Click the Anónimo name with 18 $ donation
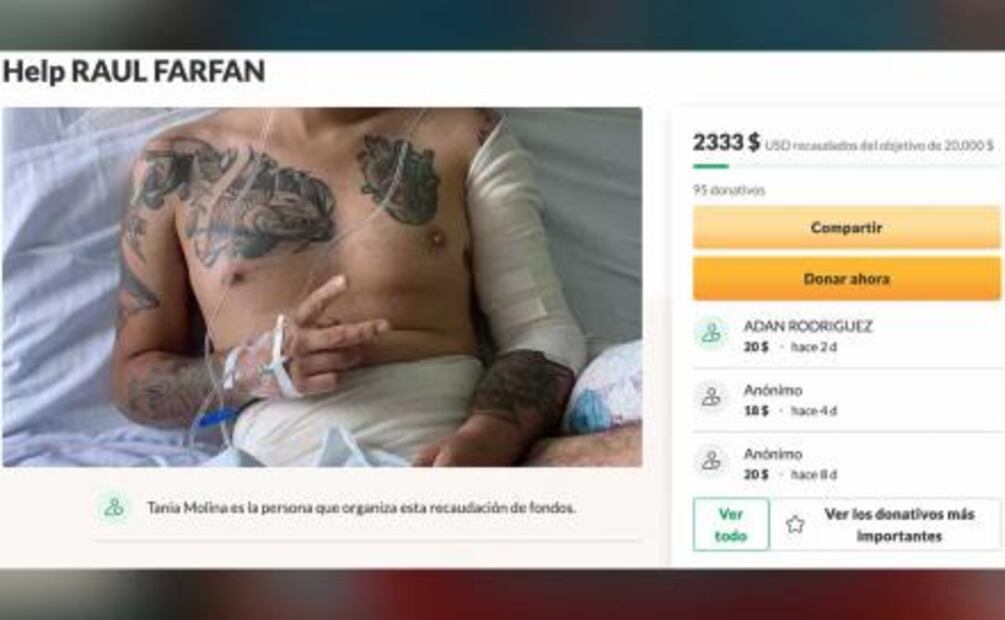This screenshot has width=1005, height=620. [x=773, y=390]
